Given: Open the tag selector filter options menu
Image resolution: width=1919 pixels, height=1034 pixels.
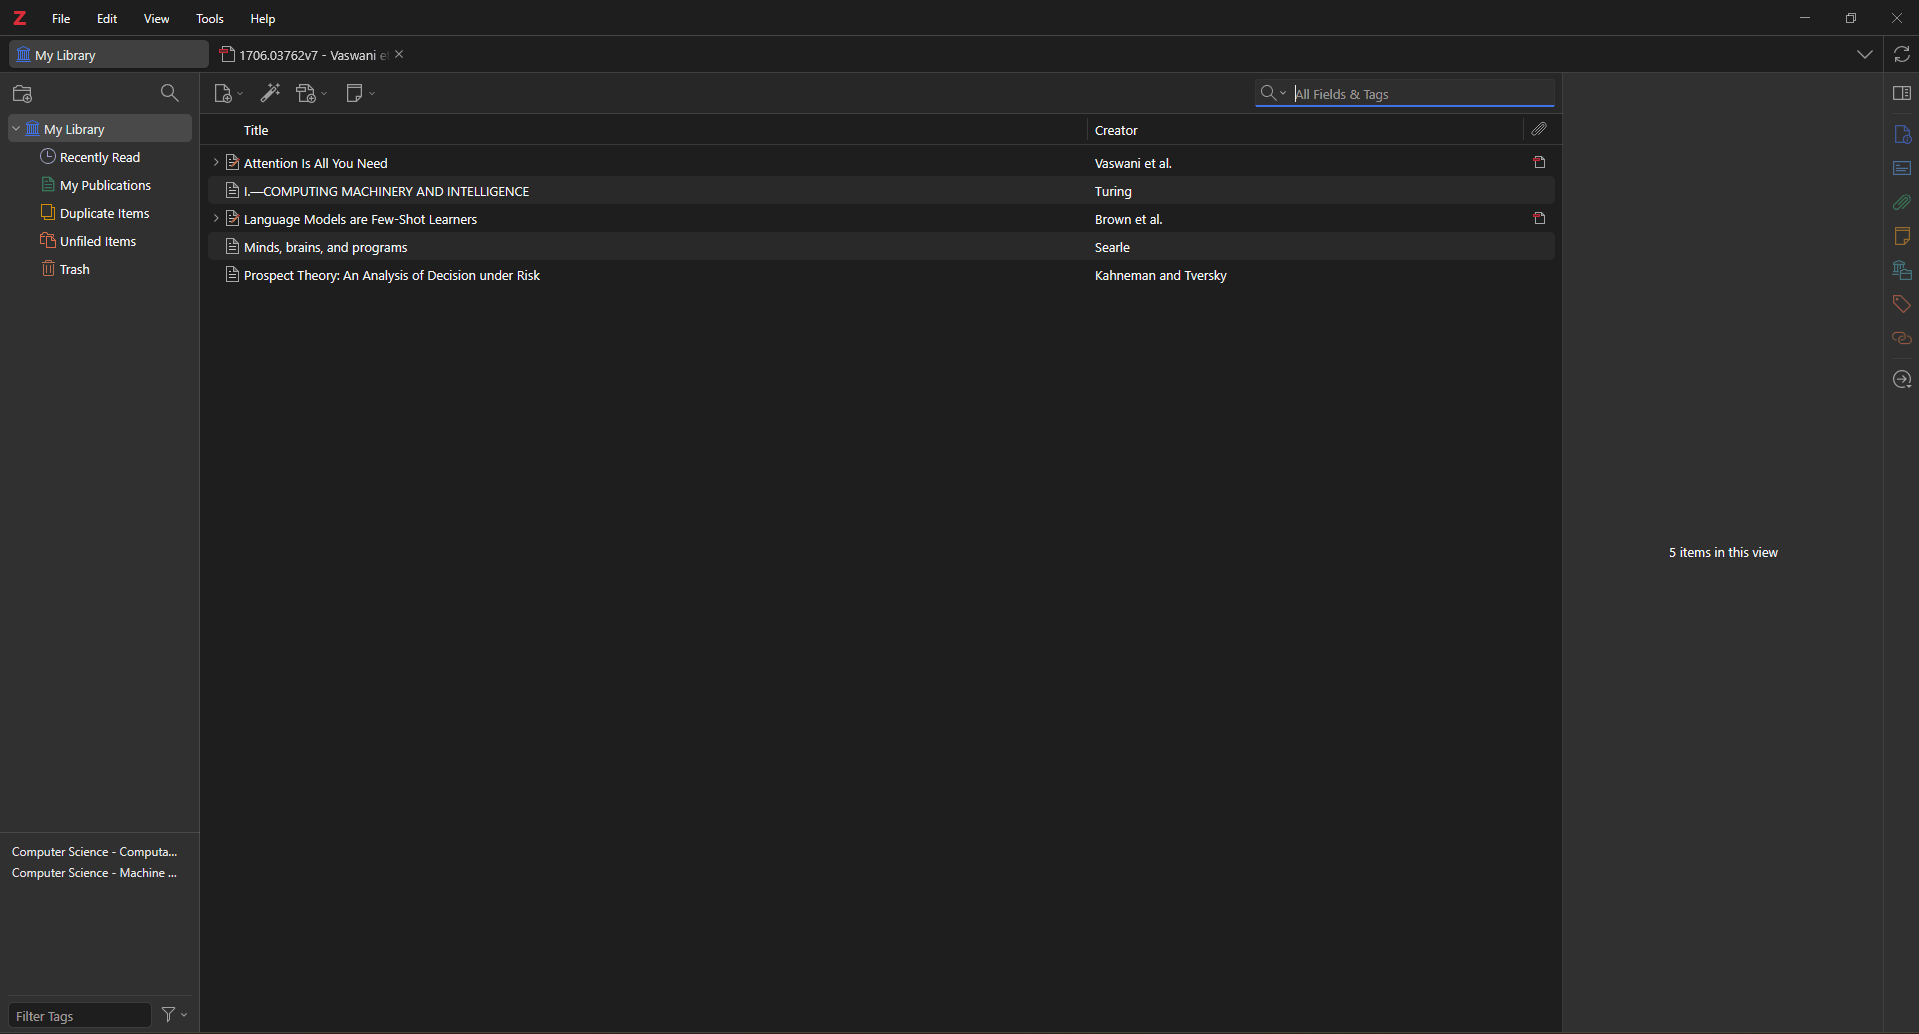Looking at the screenshot, I should (x=175, y=1015).
